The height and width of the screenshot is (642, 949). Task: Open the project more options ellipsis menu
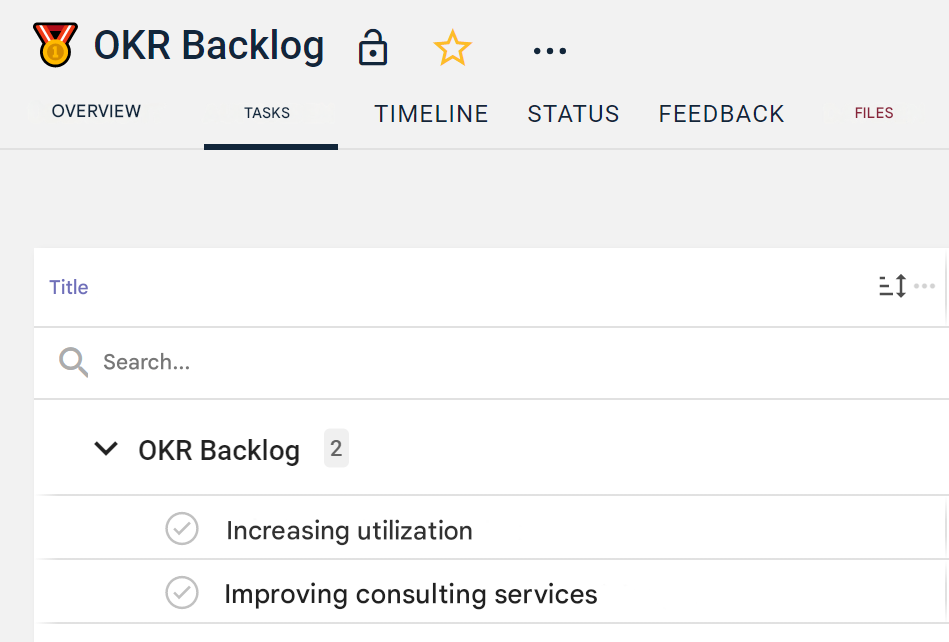[x=549, y=50]
